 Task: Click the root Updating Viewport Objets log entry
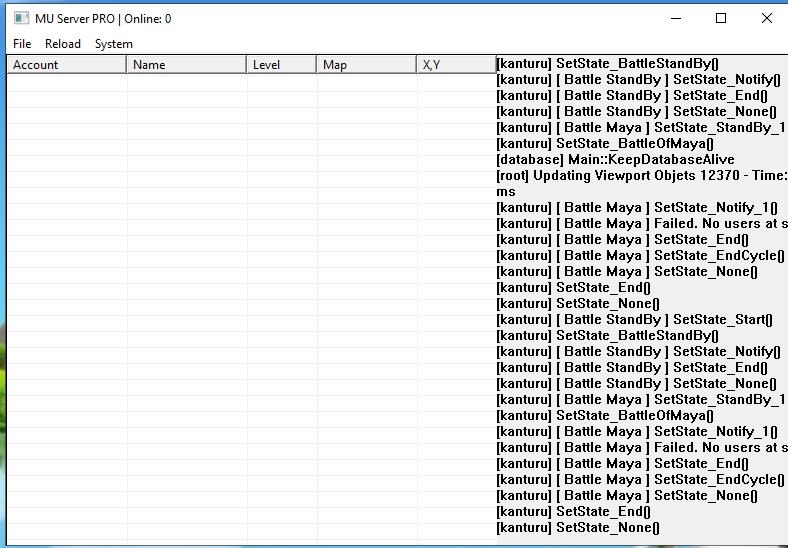point(641,176)
